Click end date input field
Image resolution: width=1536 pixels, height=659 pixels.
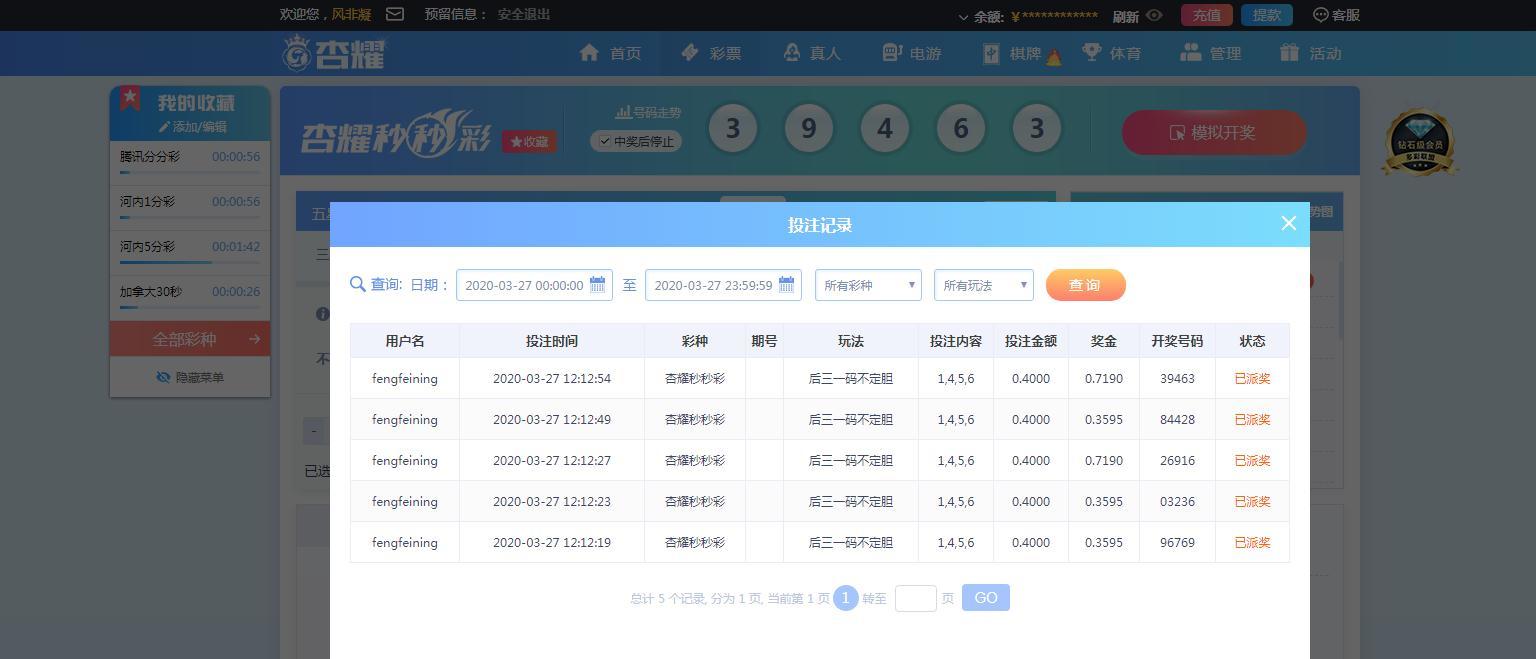click(723, 285)
